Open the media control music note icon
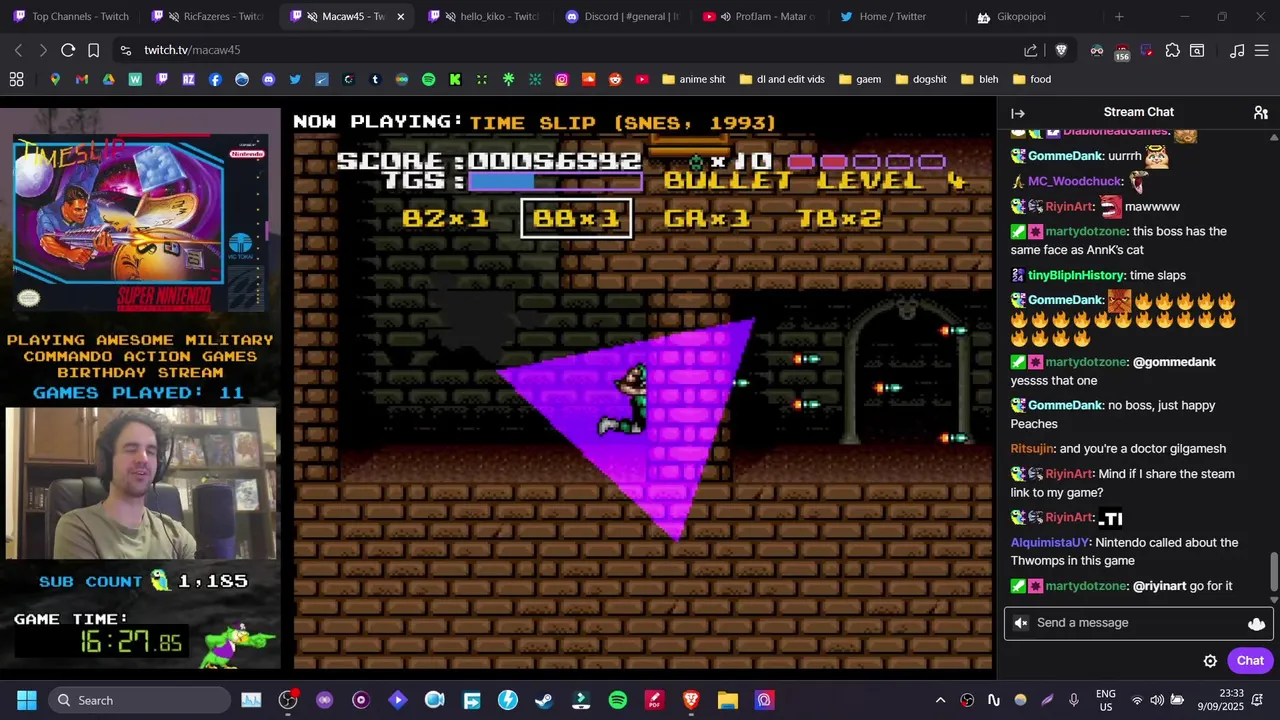Image resolution: width=1280 pixels, height=720 pixels. click(1237, 50)
